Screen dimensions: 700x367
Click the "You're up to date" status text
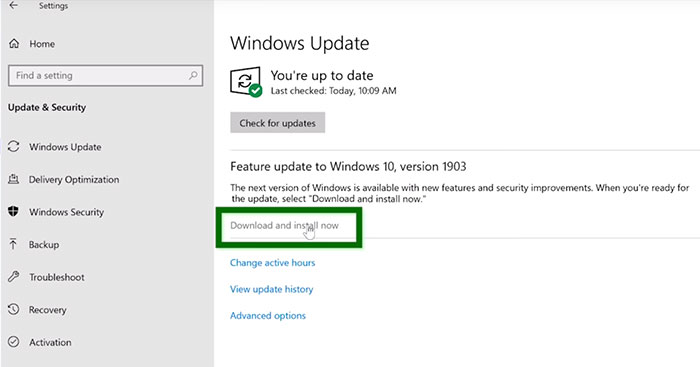322,75
